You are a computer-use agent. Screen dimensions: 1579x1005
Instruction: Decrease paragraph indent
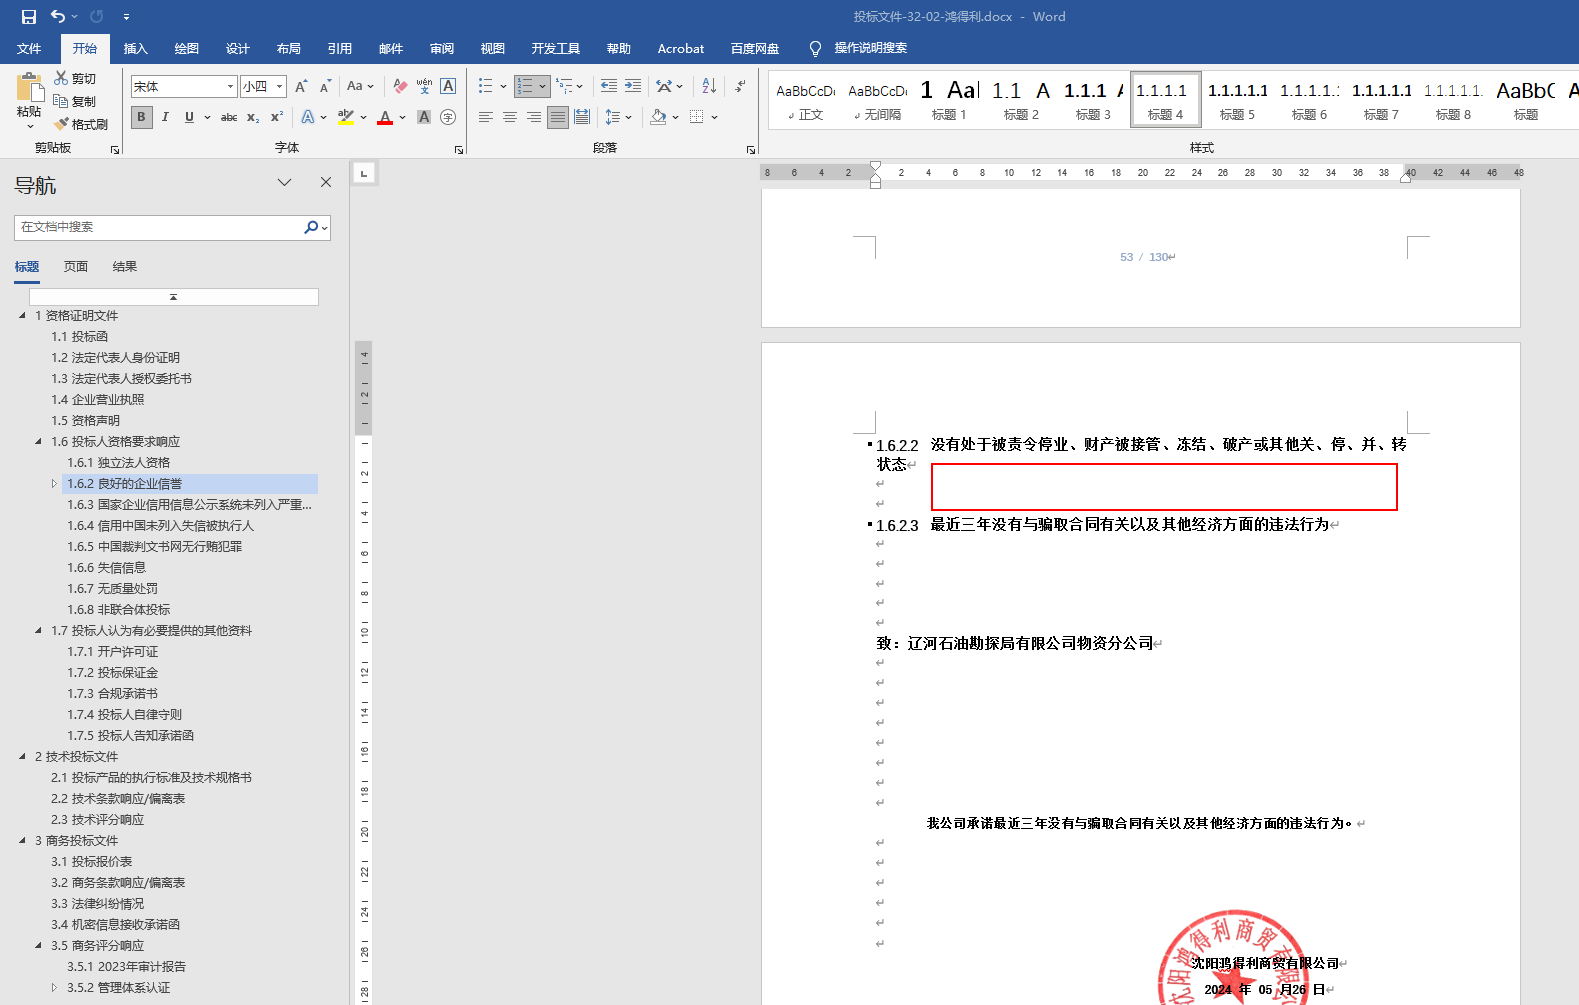click(609, 86)
